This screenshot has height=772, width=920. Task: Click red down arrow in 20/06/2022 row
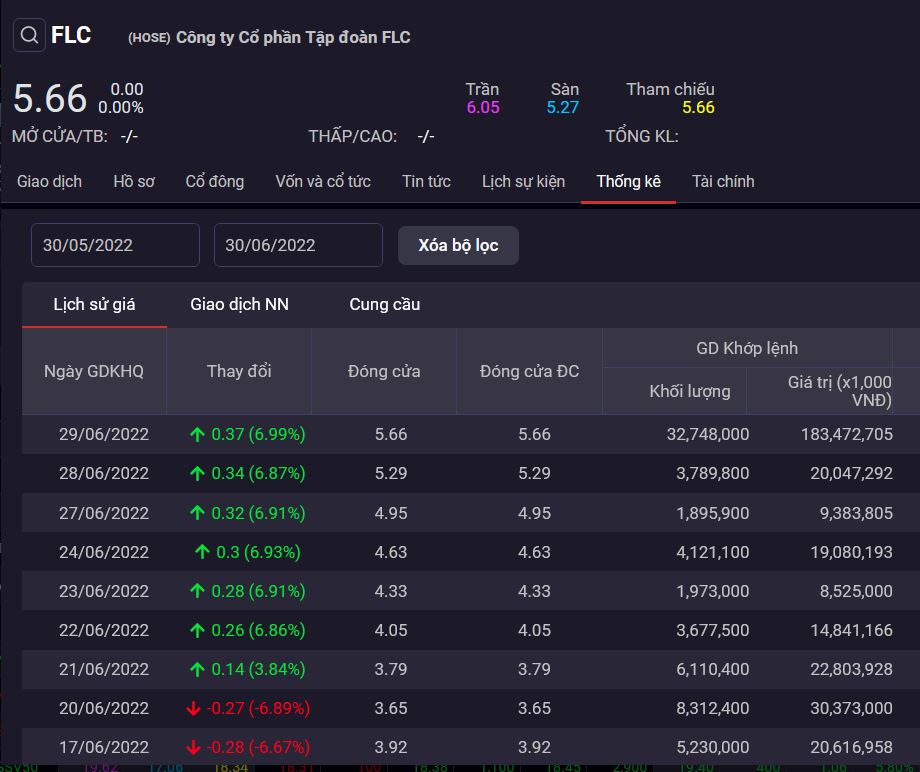click(x=193, y=708)
